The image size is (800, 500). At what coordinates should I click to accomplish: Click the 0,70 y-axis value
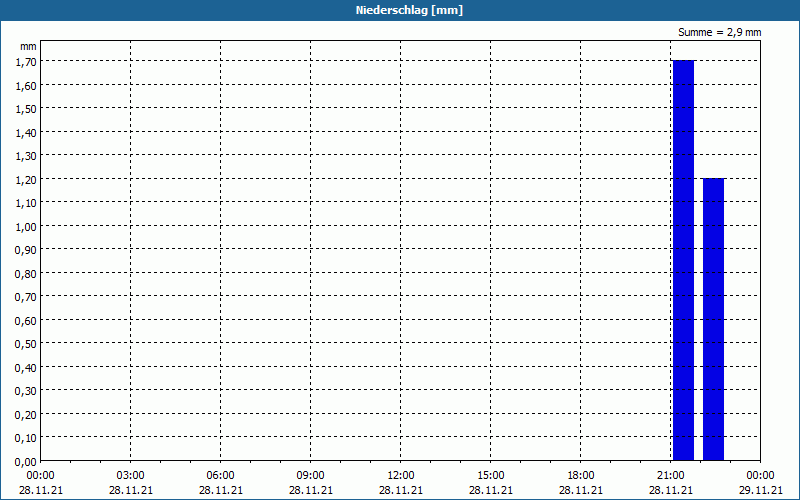(x=26, y=297)
